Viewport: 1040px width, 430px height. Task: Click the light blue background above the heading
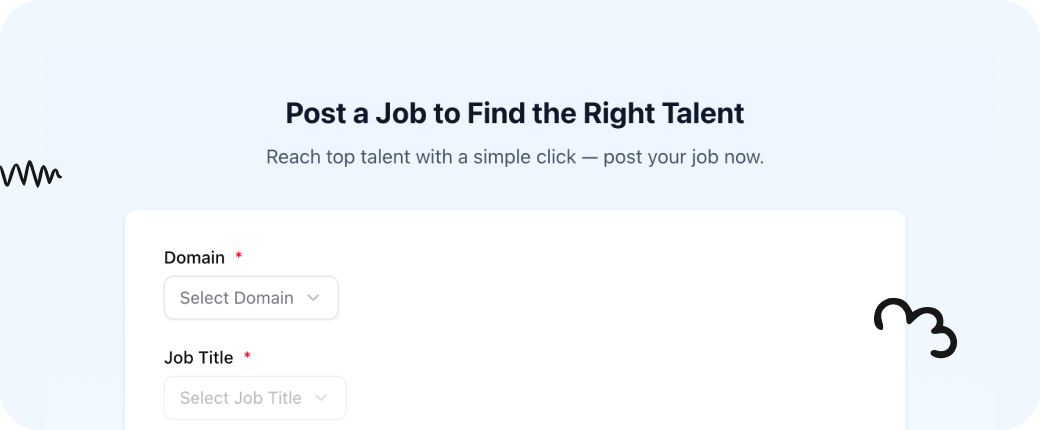[515, 50]
